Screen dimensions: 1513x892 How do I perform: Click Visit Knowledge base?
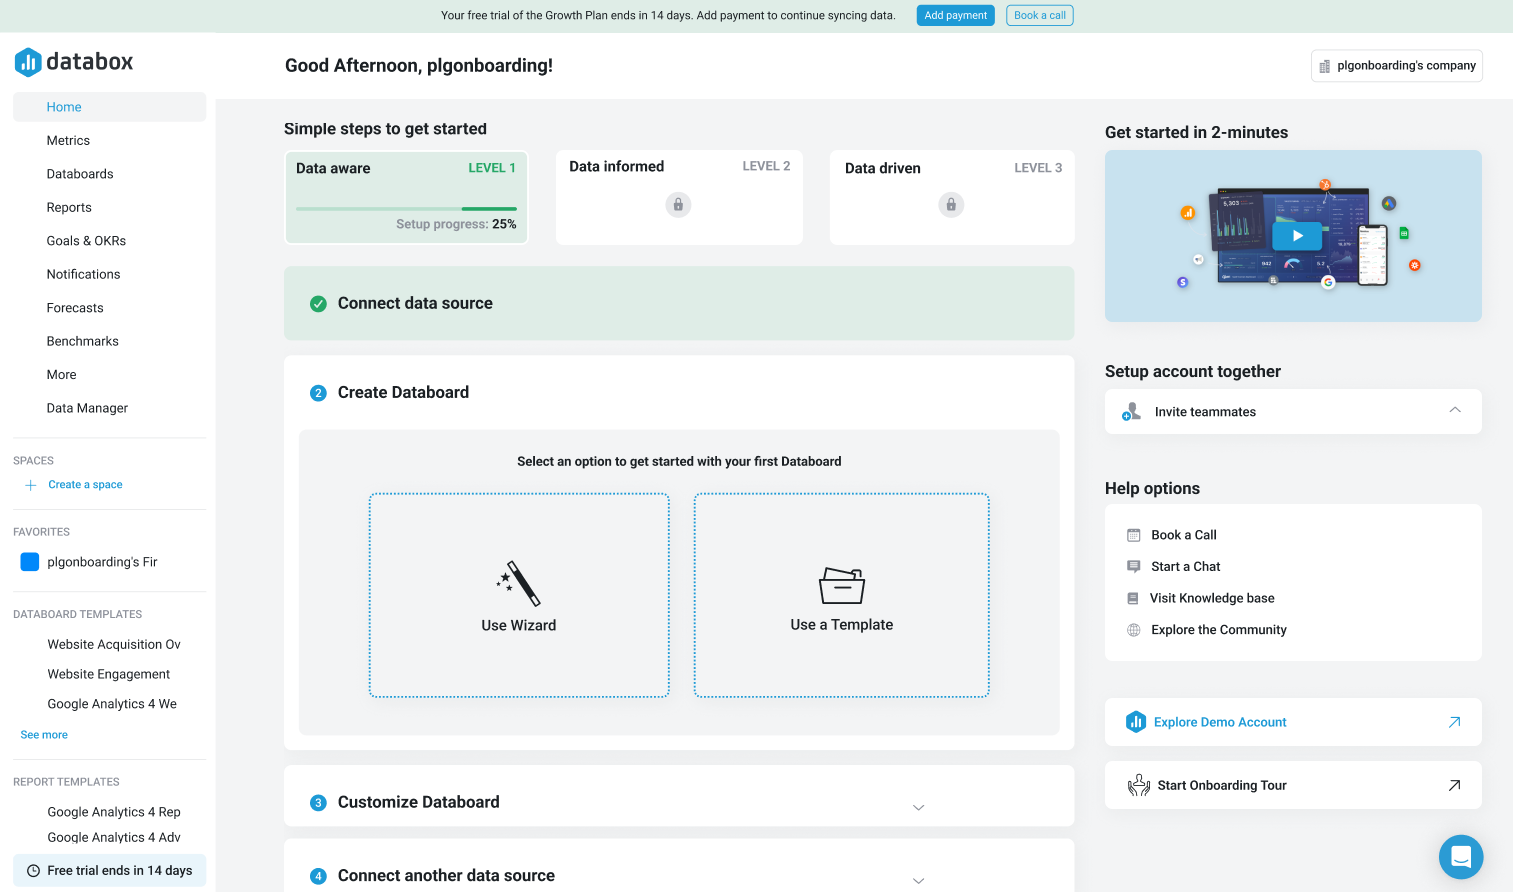1212,598
